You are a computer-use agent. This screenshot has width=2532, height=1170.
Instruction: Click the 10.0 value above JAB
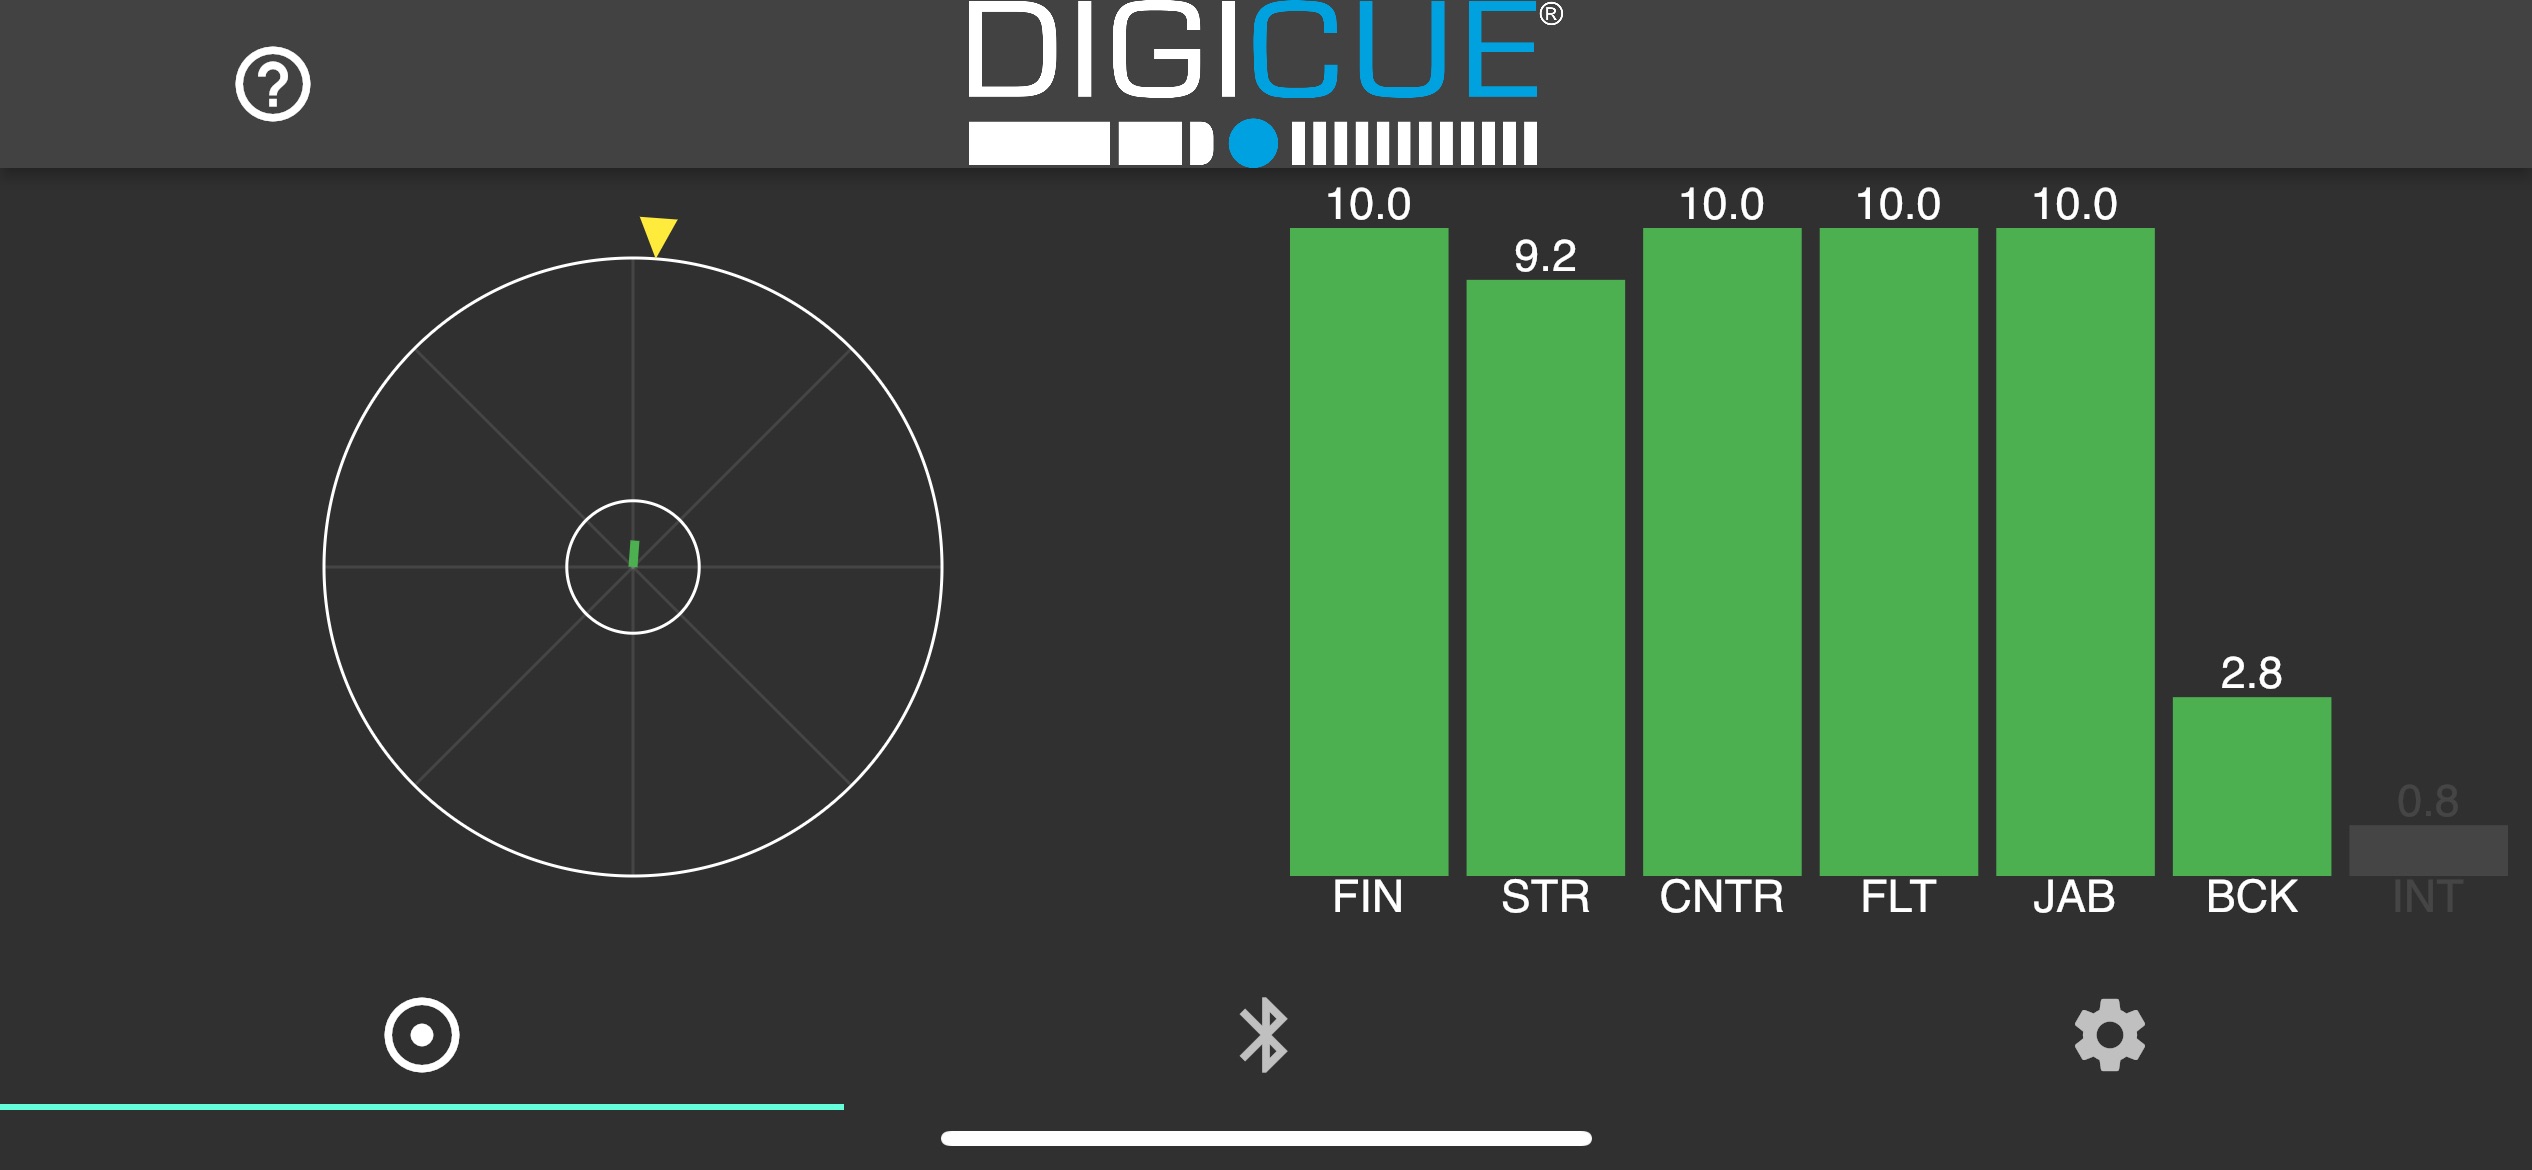[2075, 204]
